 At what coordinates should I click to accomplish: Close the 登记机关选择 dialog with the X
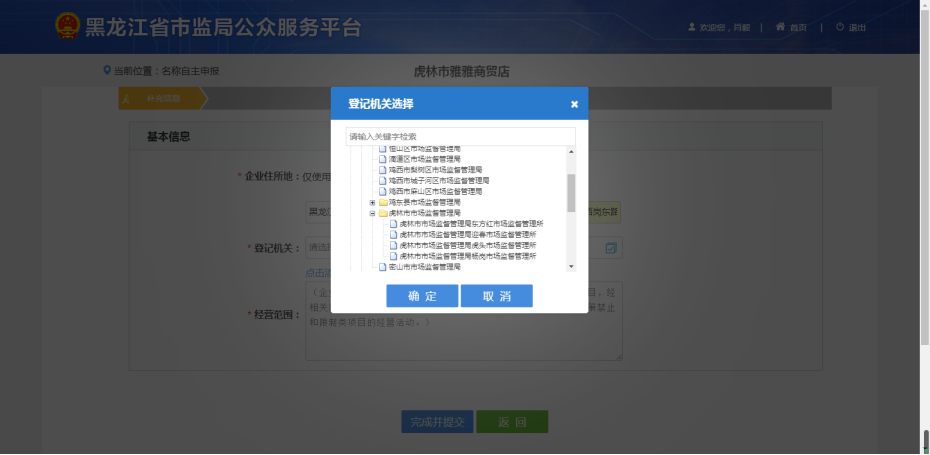(x=574, y=104)
